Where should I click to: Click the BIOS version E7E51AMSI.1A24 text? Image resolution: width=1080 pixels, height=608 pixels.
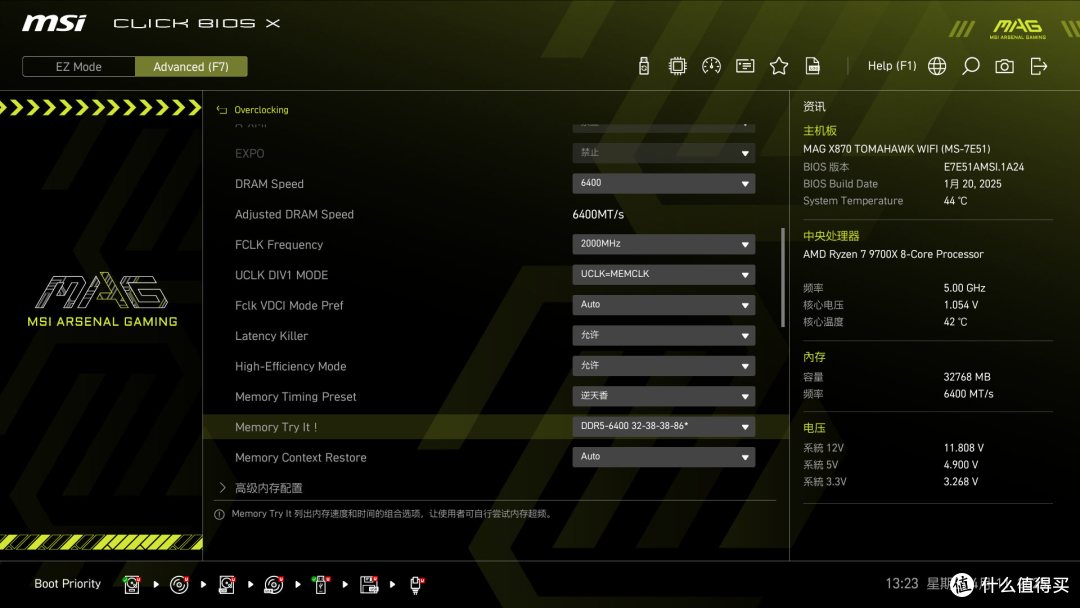tap(984, 167)
